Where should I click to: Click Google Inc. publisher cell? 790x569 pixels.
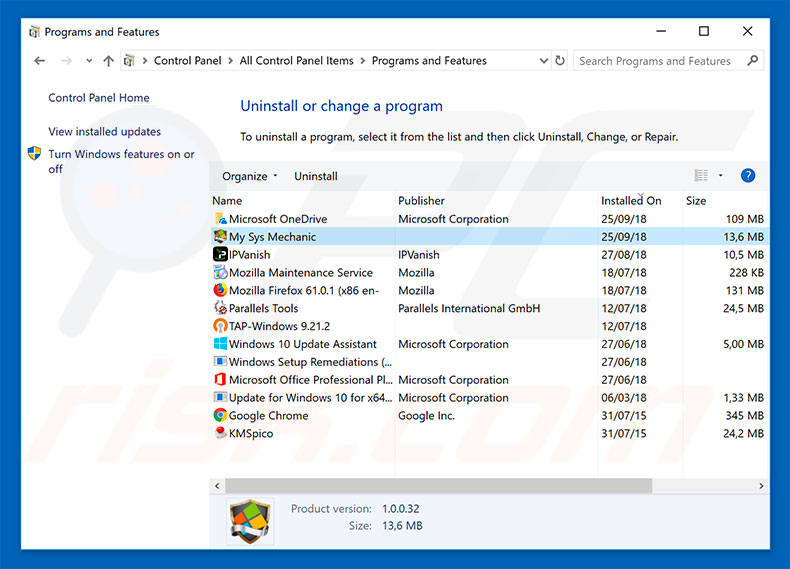pos(426,415)
